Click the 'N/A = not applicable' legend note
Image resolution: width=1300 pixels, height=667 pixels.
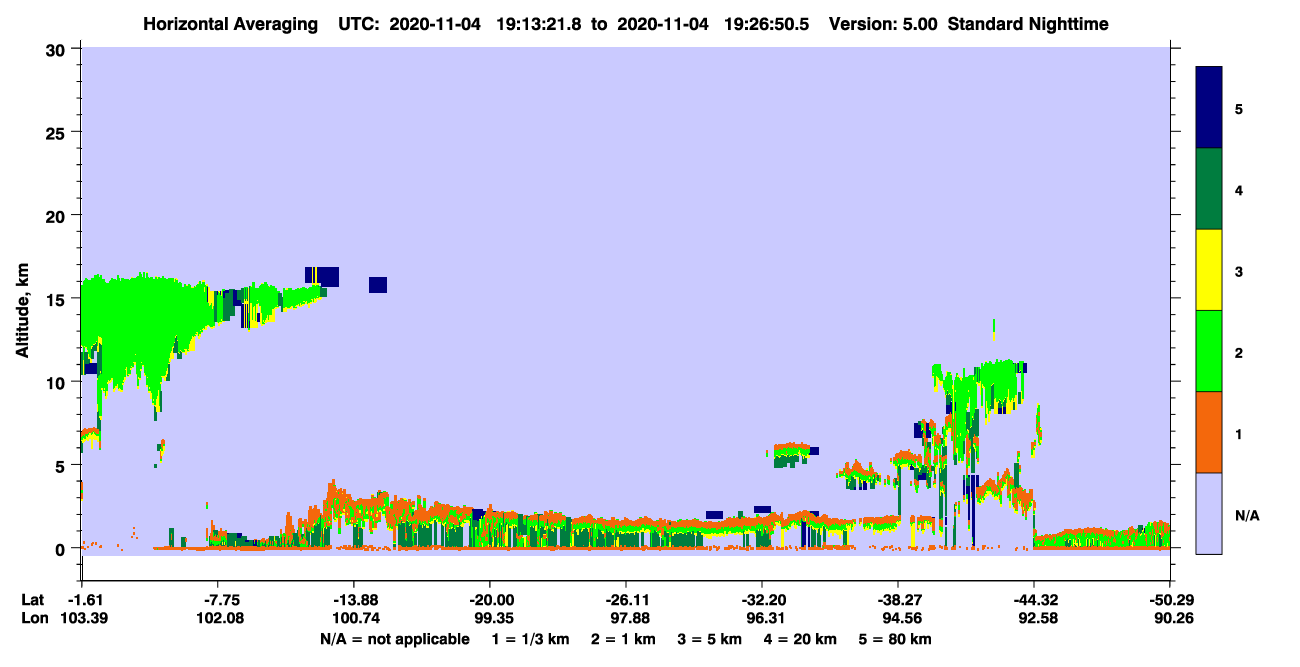(x=394, y=639)
